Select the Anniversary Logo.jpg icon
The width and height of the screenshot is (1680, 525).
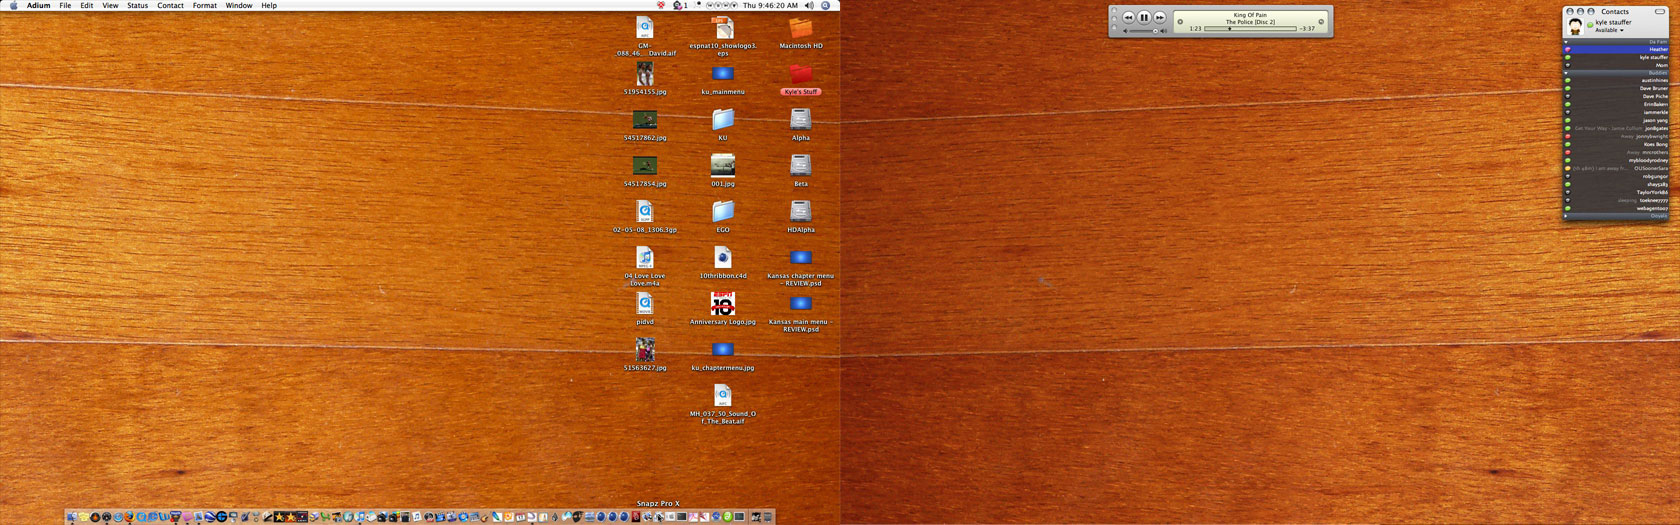point(723,303)
